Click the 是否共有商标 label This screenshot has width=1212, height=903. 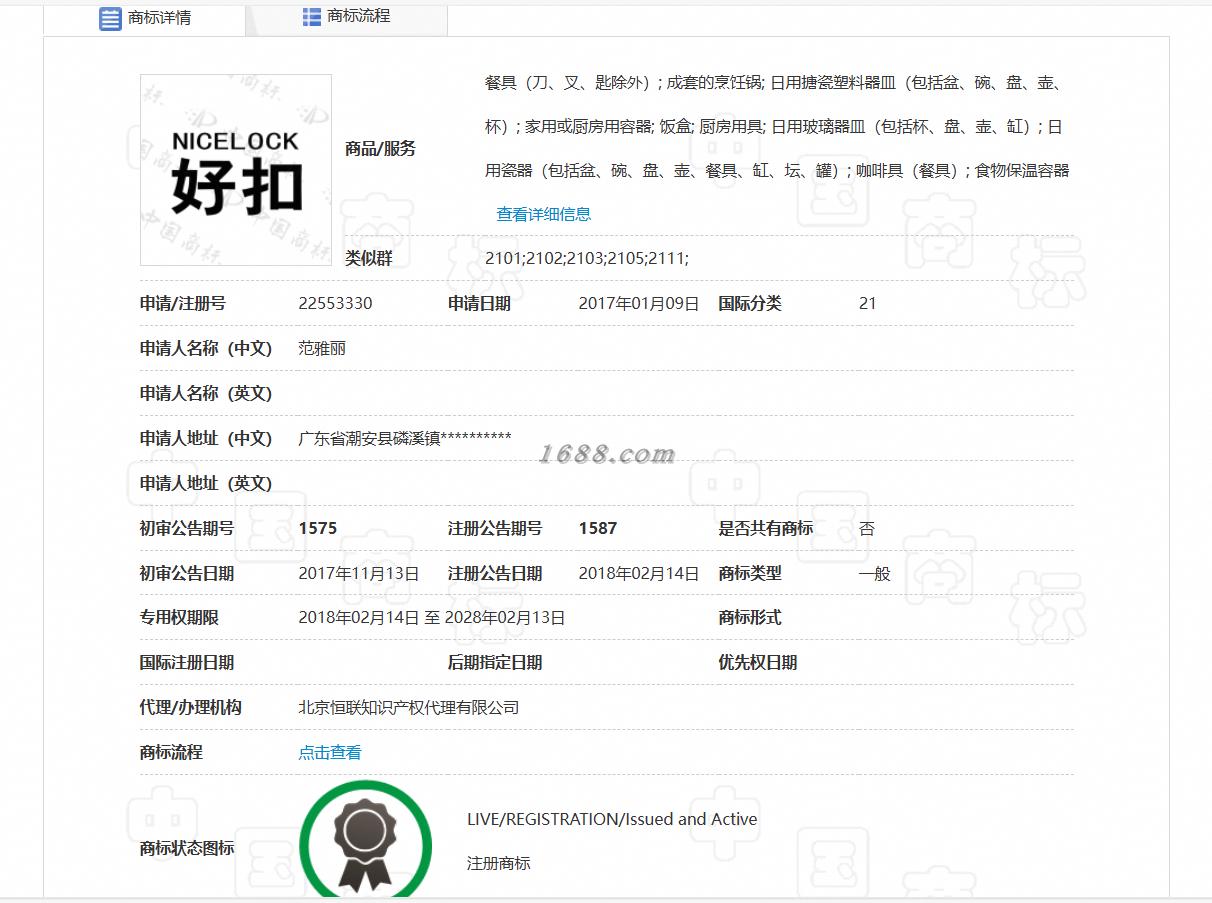766,529
